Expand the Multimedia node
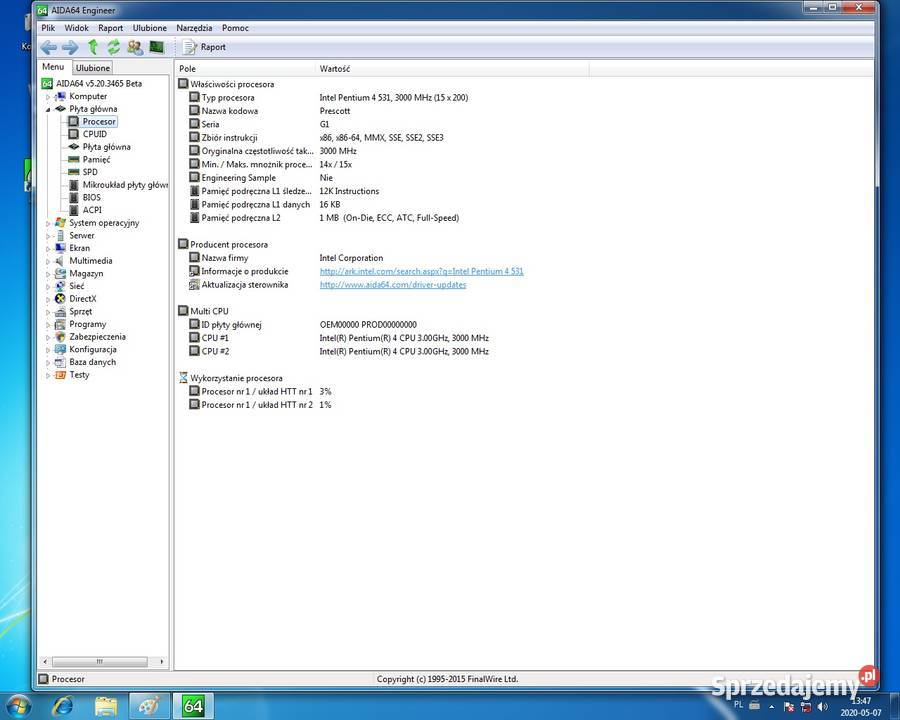900x720 pixels. (48, 261)
